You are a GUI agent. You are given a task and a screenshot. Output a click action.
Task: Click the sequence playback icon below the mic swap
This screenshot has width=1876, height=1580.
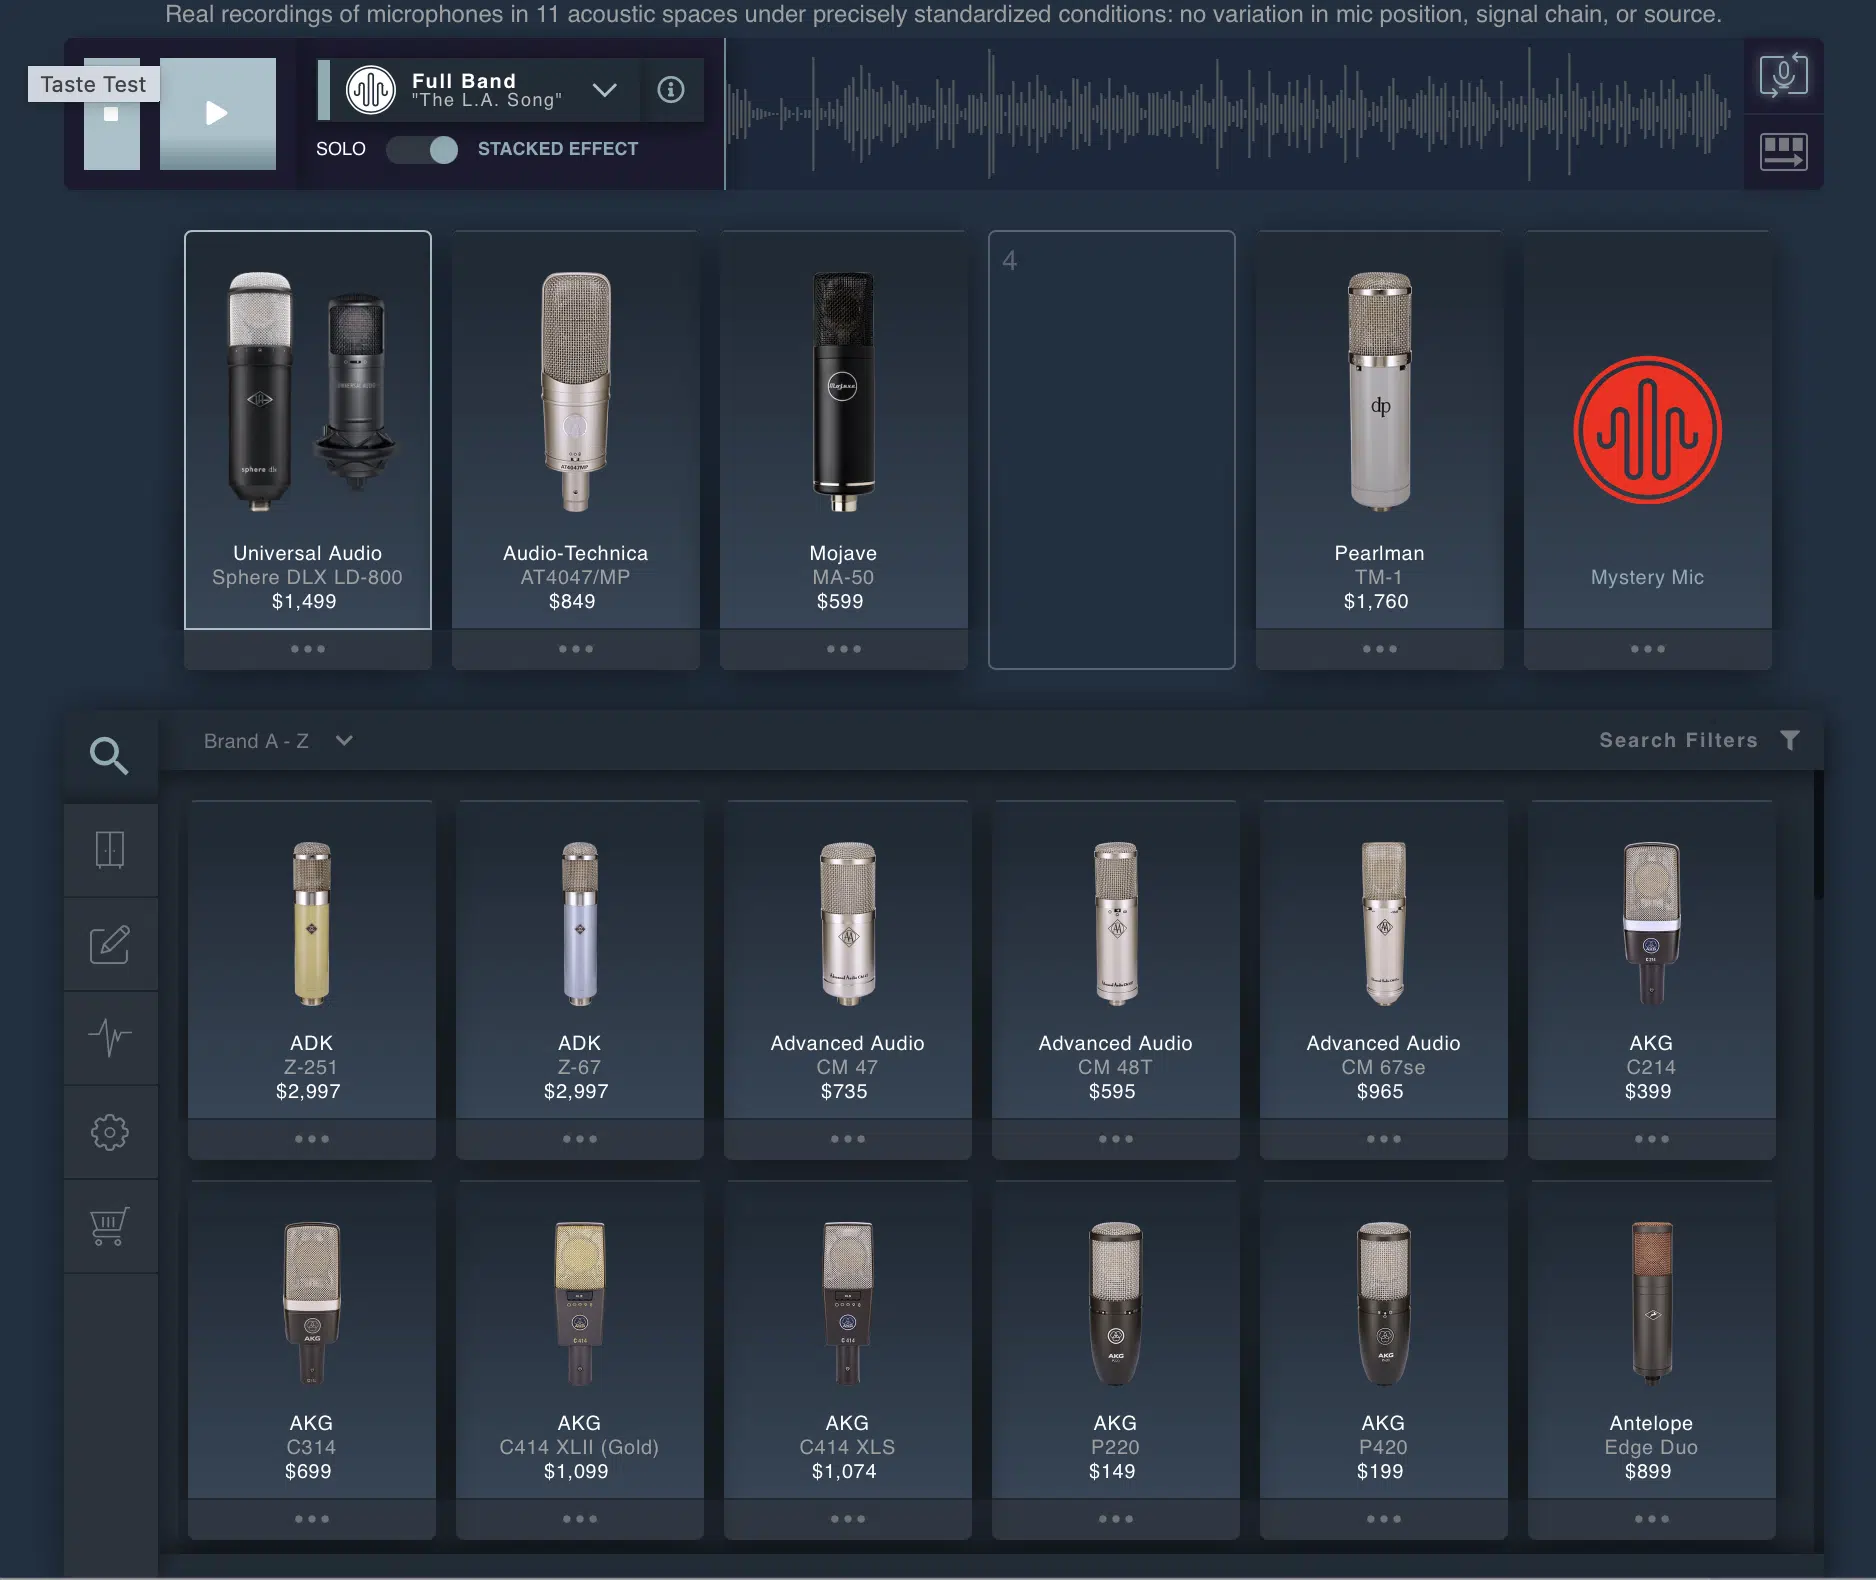[1784, 151]
